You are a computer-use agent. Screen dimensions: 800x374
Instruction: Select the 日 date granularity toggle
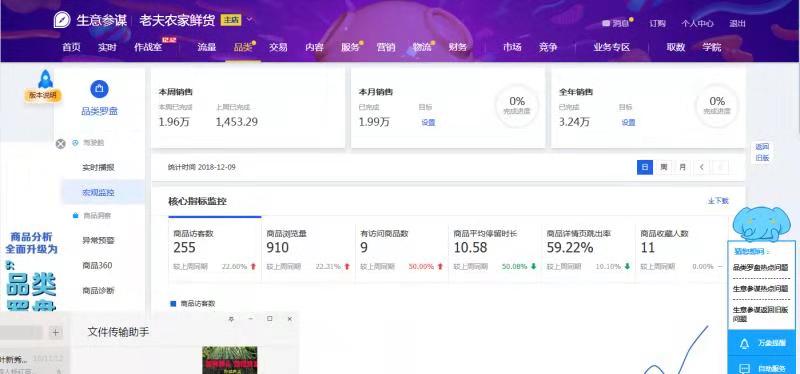pyautogui.click(x=645, y=167)
